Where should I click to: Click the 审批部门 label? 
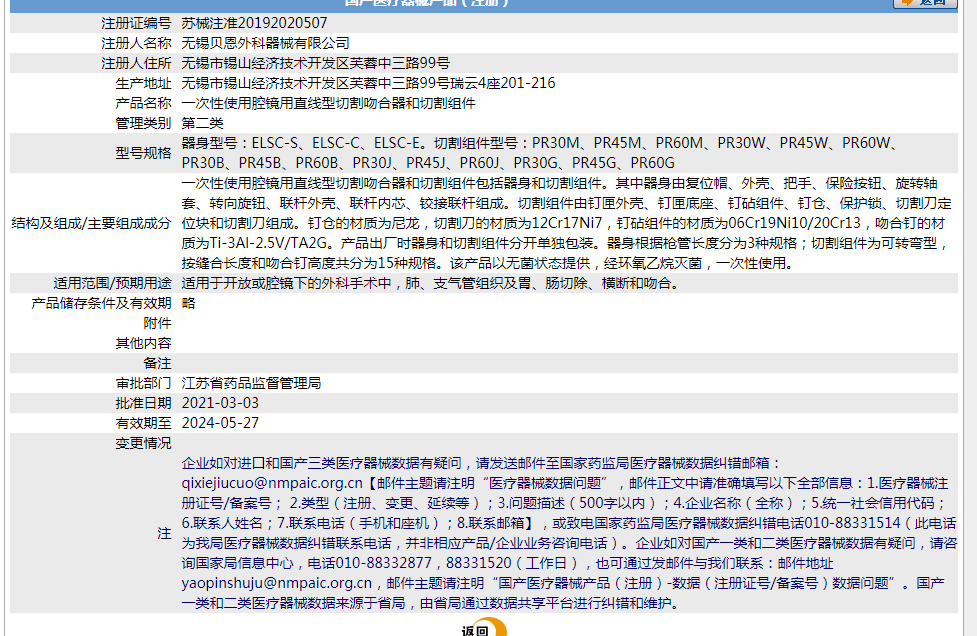pos(143,382)
